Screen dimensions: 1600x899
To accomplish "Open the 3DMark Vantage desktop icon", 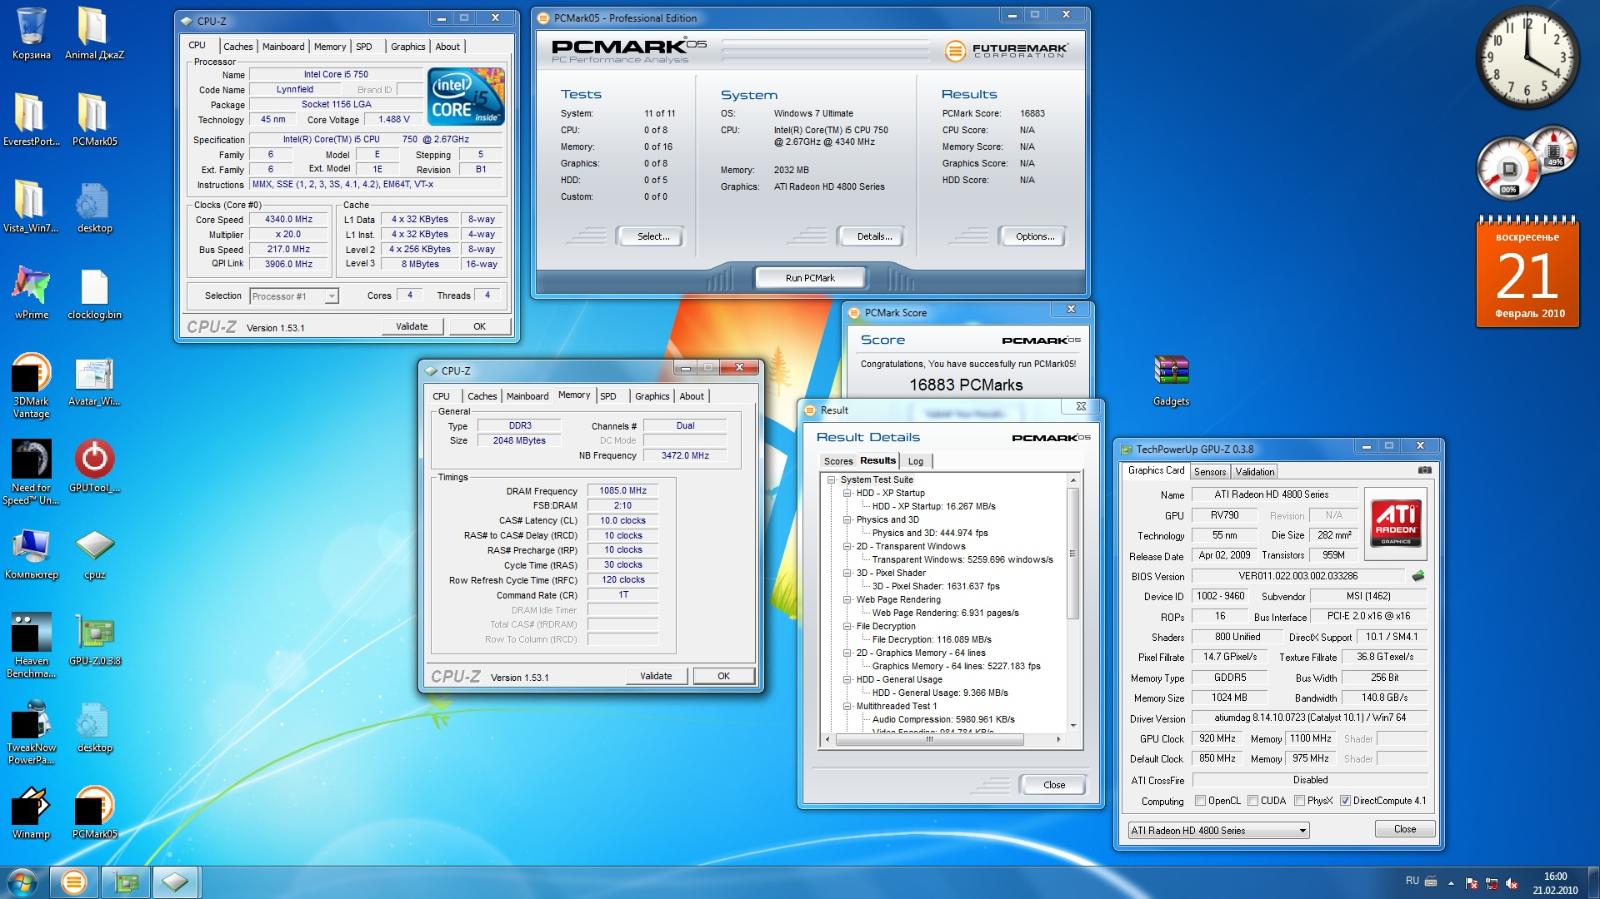I will pyautogui.click(x=31, y=385).
